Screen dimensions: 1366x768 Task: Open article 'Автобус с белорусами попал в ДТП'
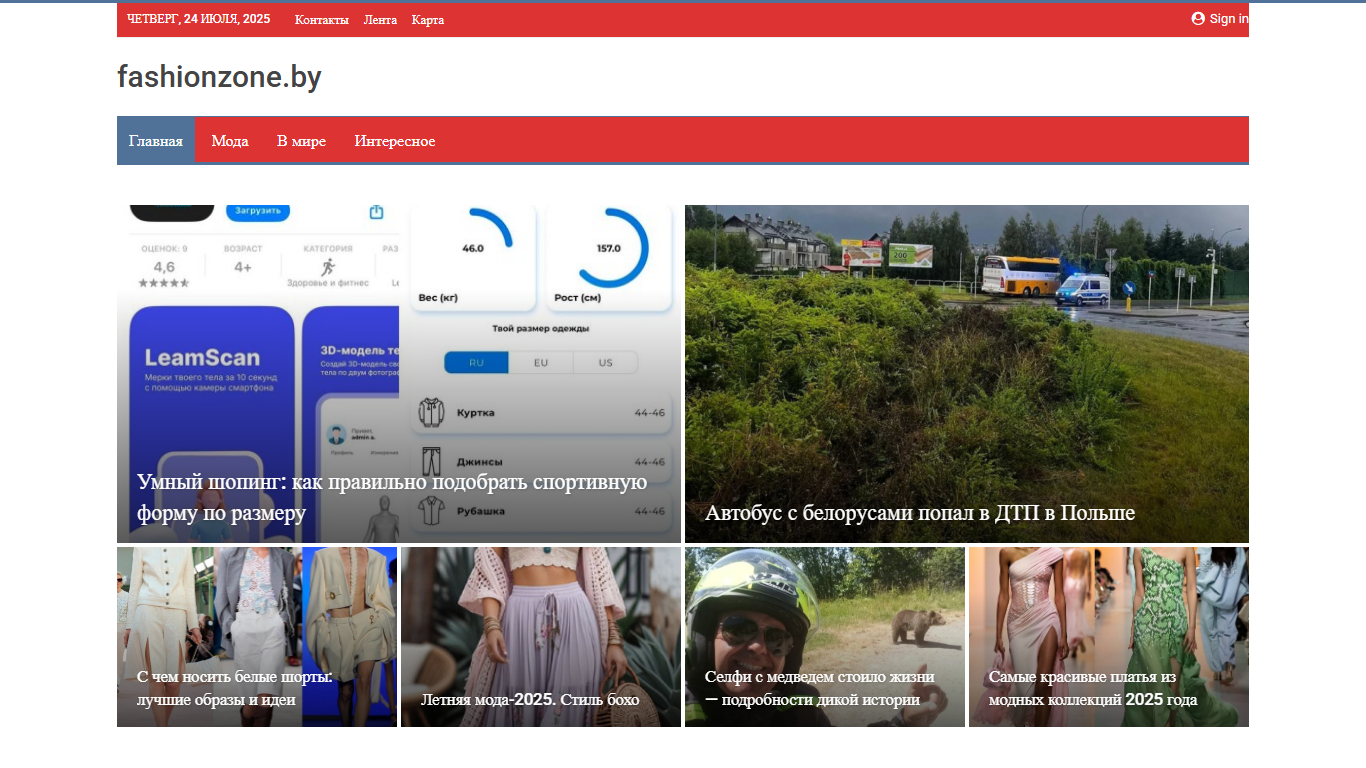click(920, 513)
